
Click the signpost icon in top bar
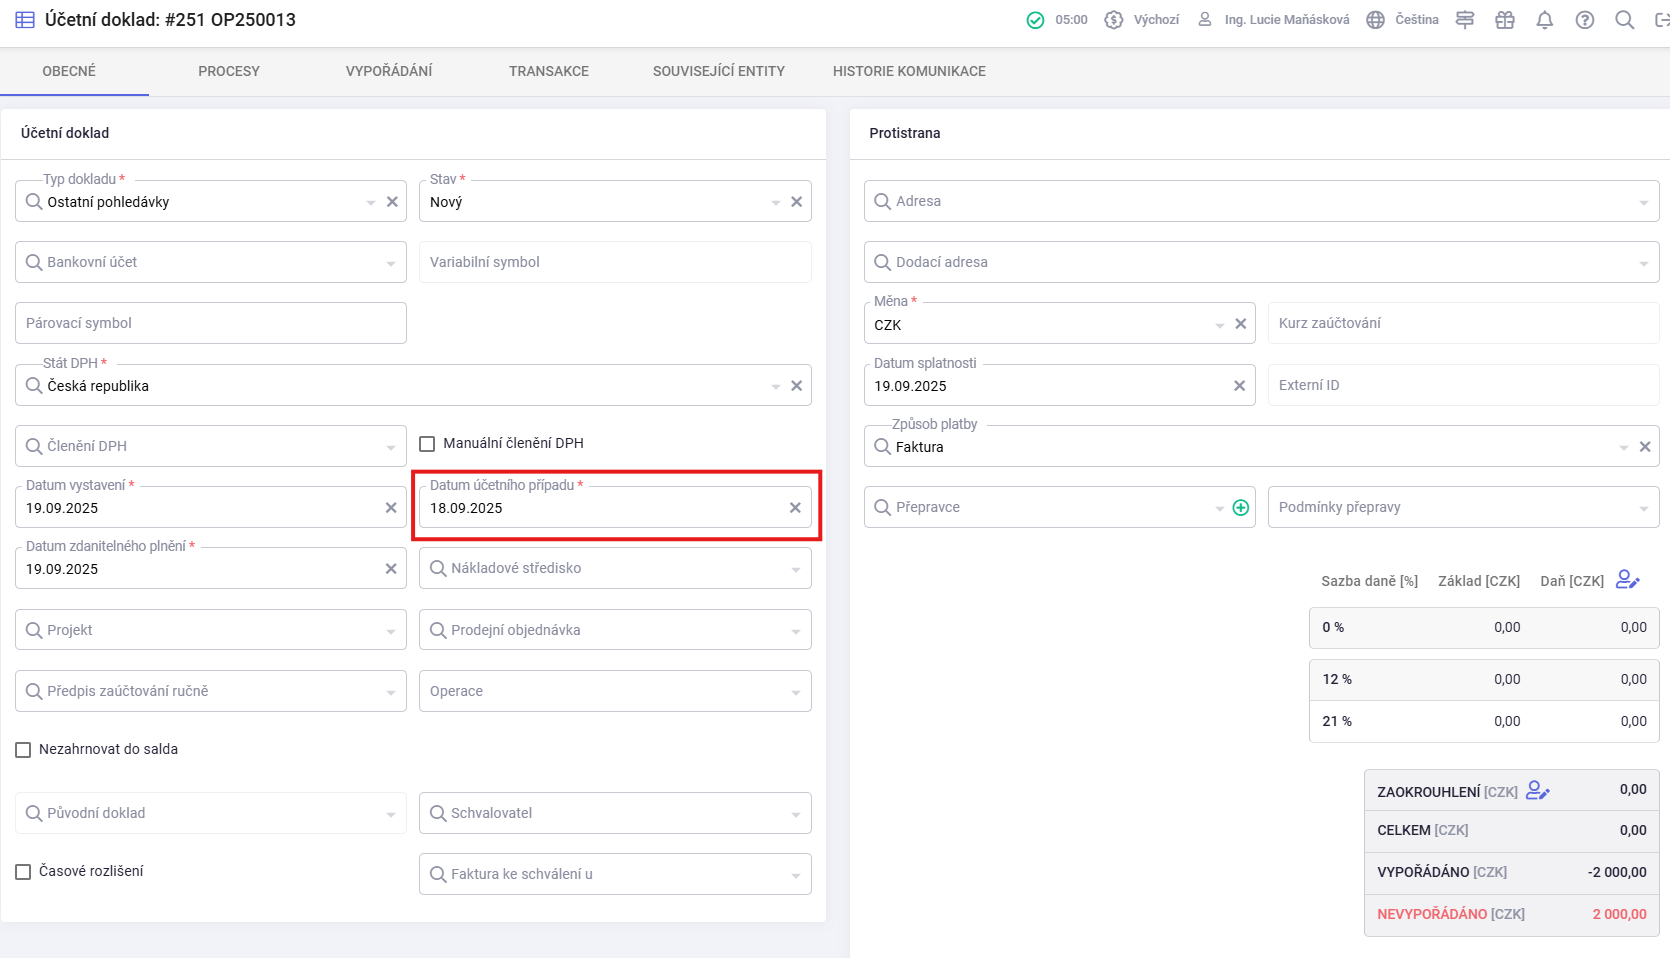[1465, 20]
